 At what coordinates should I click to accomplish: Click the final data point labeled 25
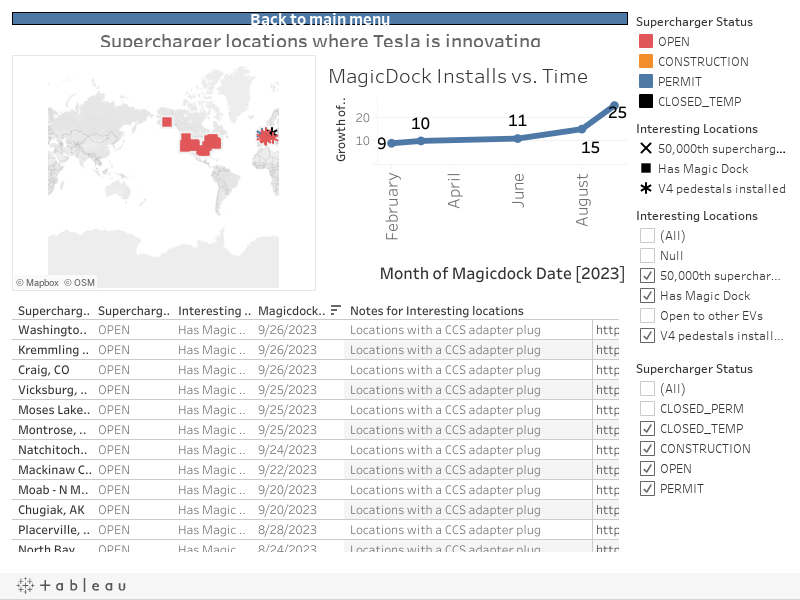click(x=614, y=106)
